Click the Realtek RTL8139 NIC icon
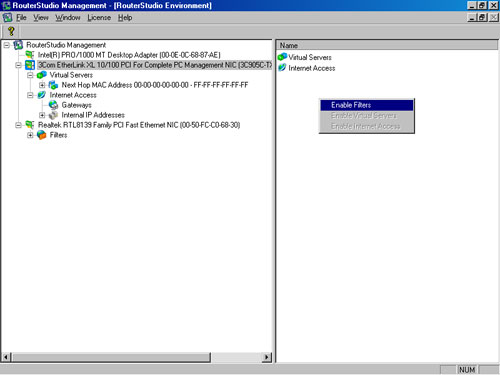This screenshot has width=500, height=375. click(30, 125)
